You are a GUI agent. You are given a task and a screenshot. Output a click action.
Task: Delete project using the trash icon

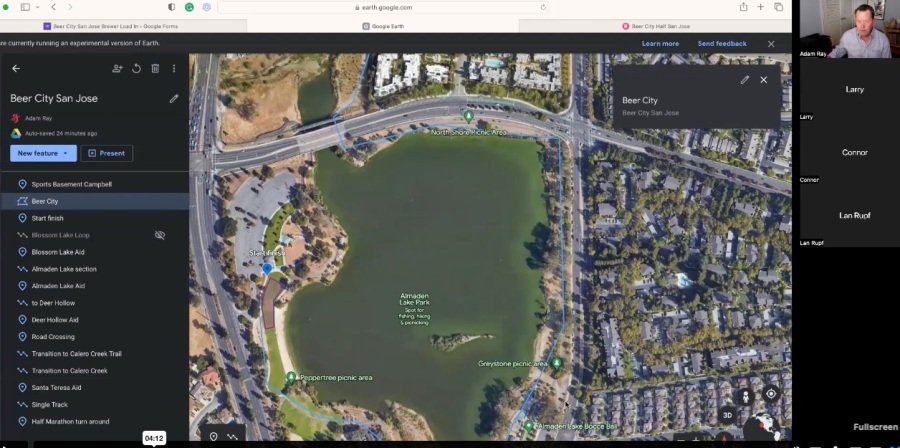point(155,68)
